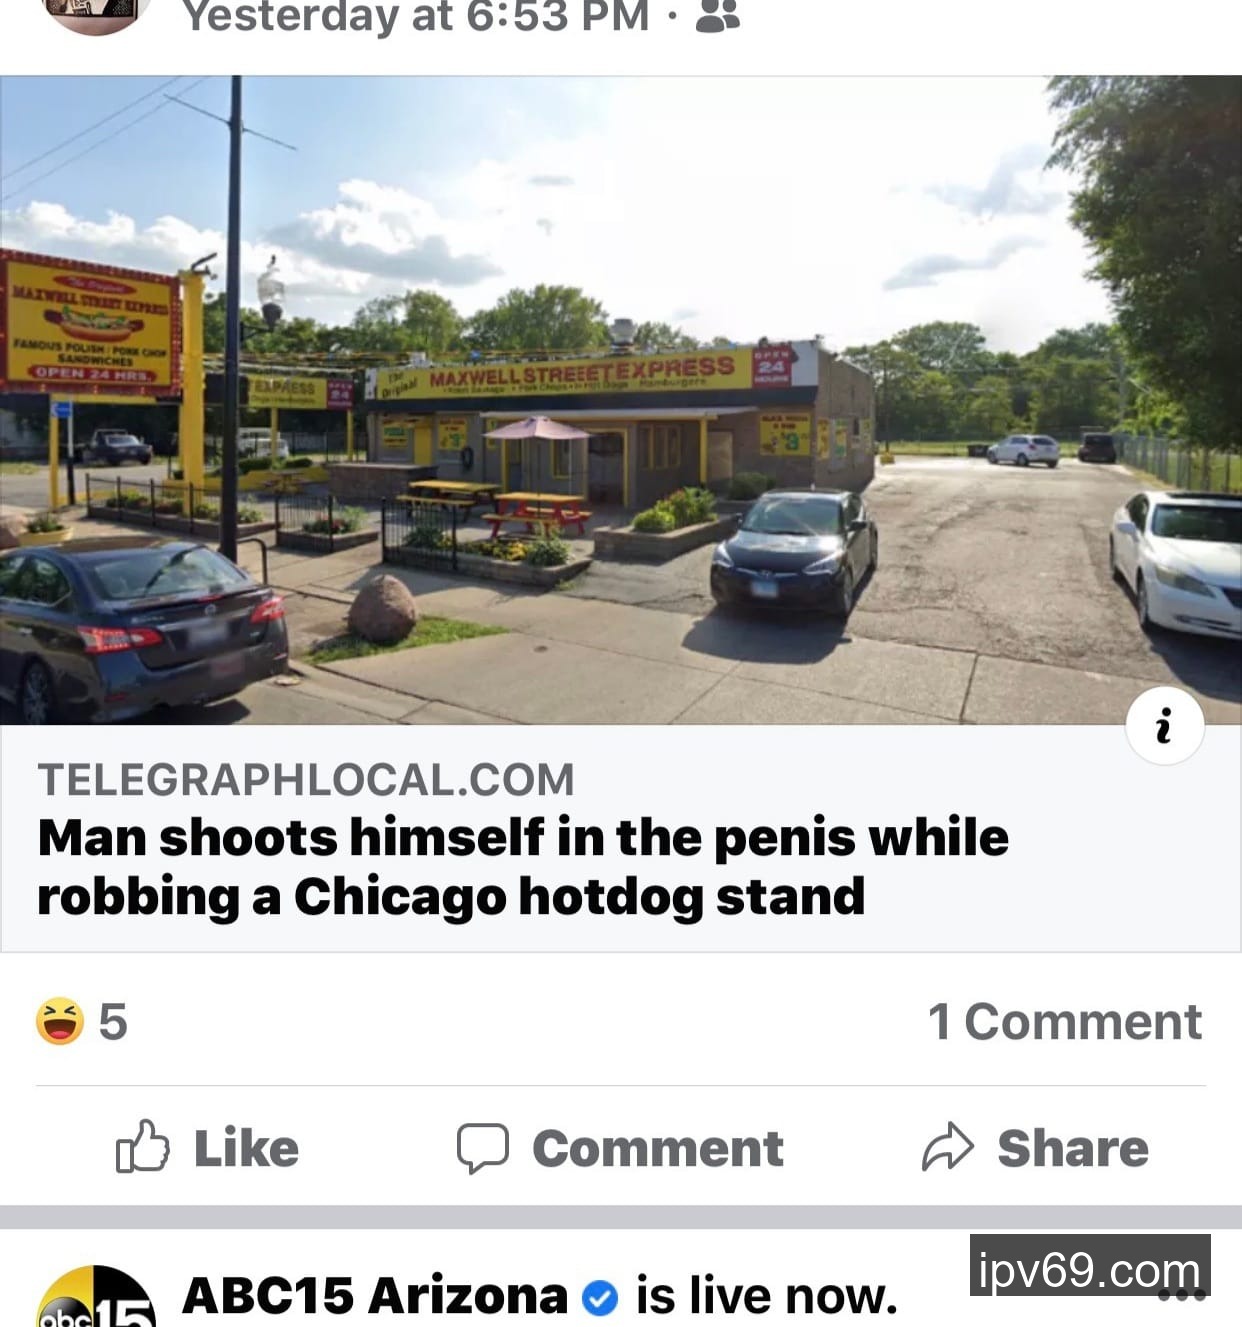View the 1 Comment thread

coord(1065,1021)
